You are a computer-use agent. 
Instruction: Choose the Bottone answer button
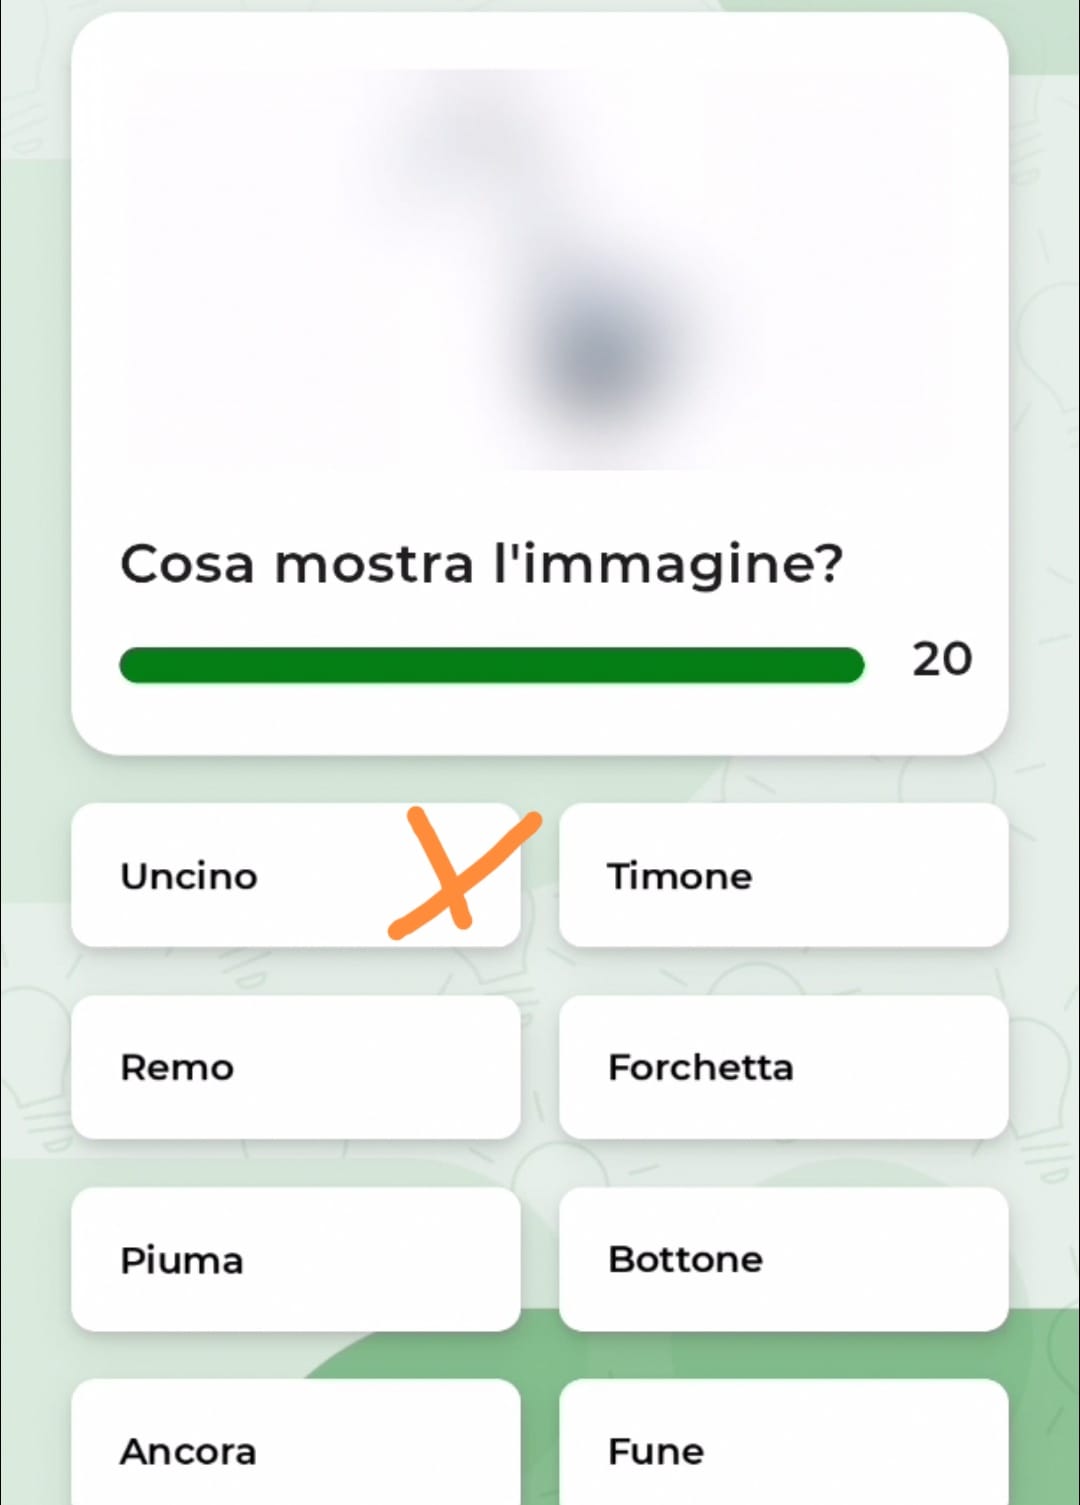tap(783, 1259)
